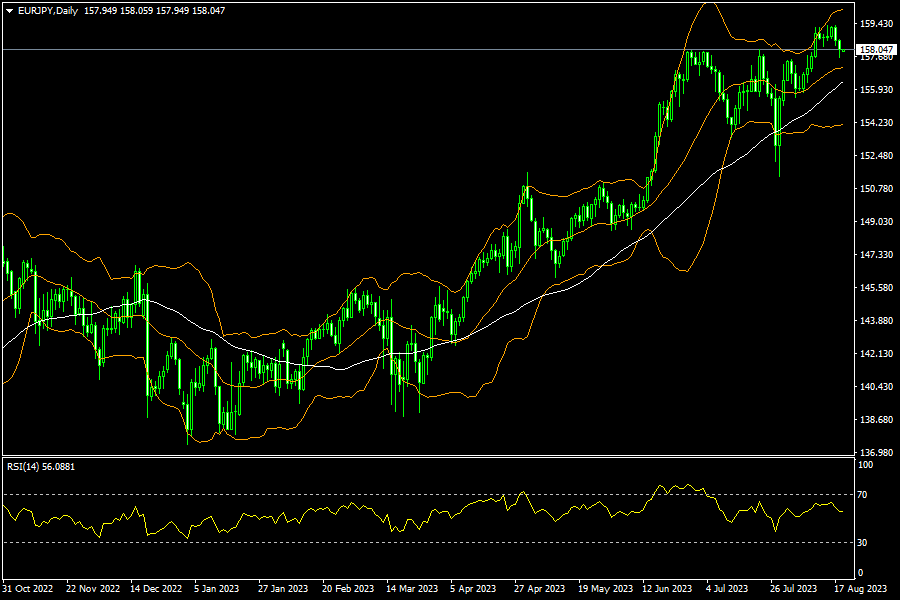Click the triangle arrow beside EURJPY,Daily

click(x=9, y=11)
